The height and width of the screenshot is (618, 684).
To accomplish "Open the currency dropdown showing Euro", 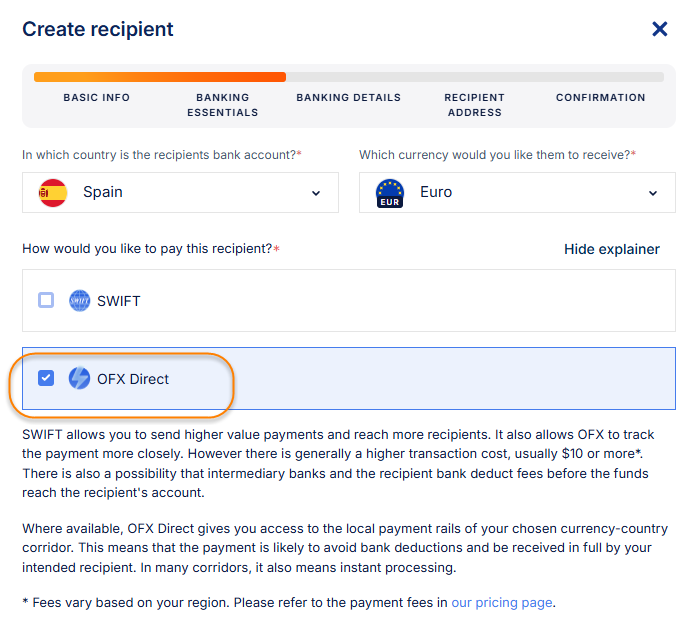I will click(517, 192).
